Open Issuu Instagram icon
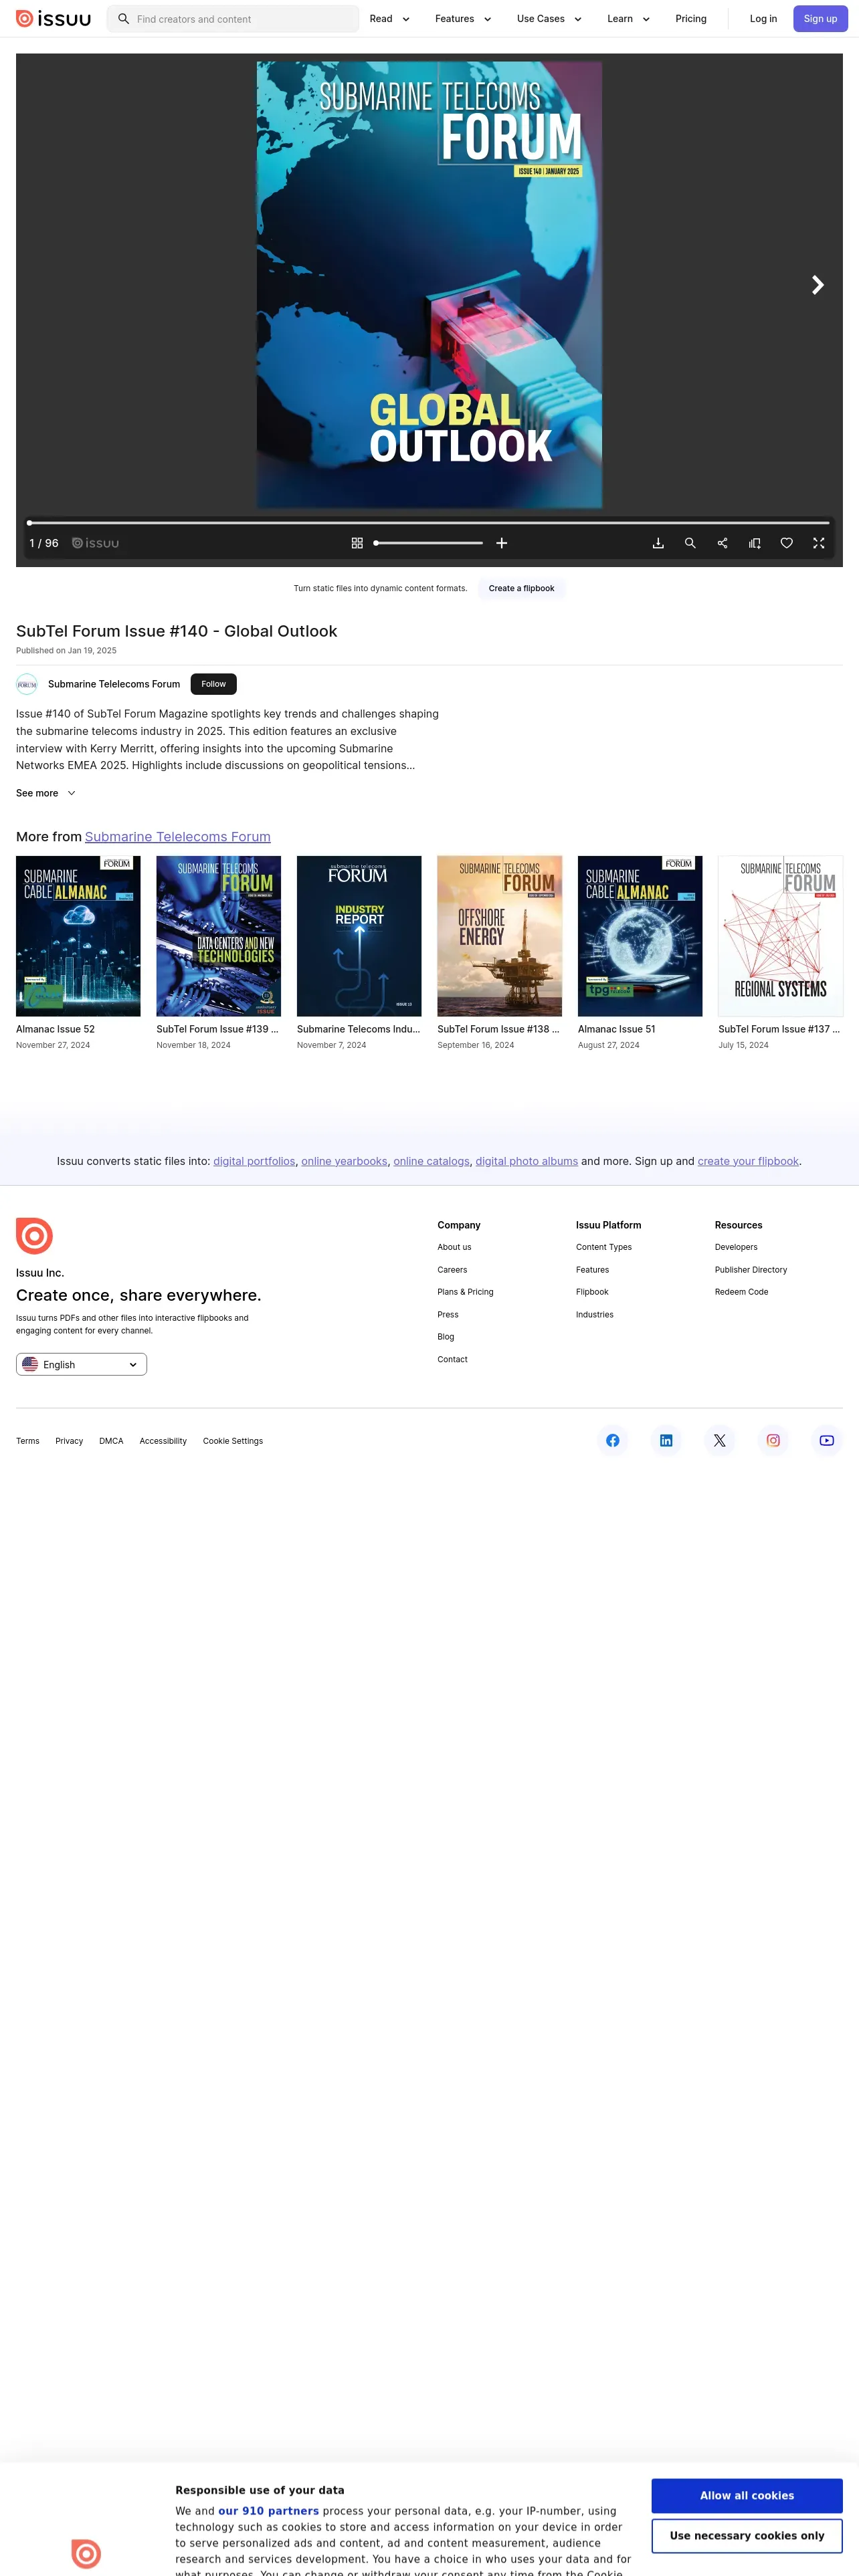 click(773, 1440)
